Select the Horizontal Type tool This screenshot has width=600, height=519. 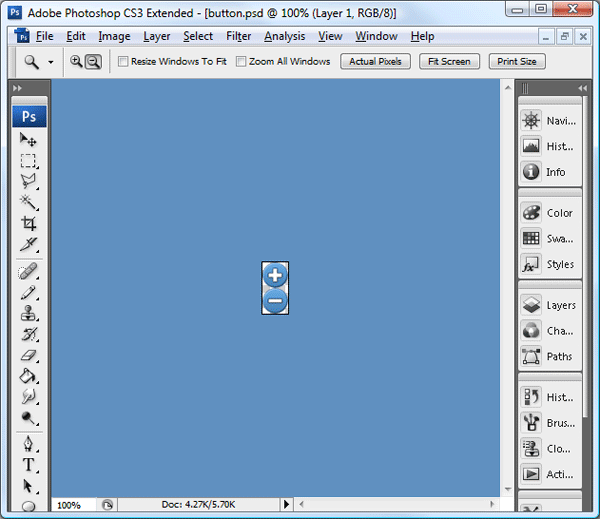click(29, 465)
